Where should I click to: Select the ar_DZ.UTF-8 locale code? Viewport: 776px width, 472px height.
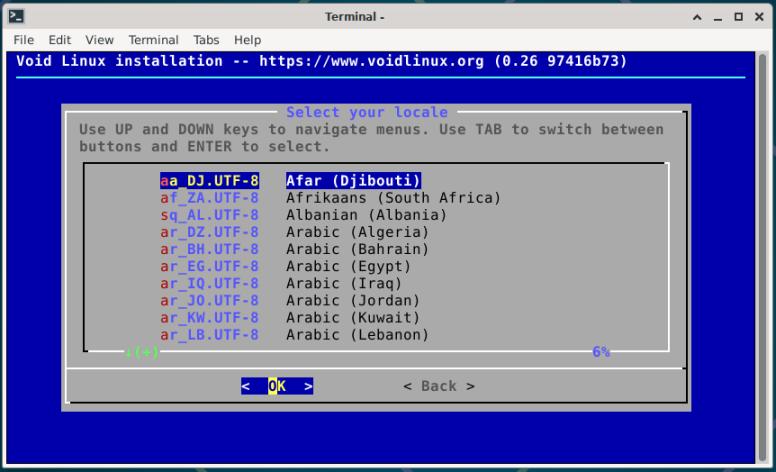coord(209,232)
